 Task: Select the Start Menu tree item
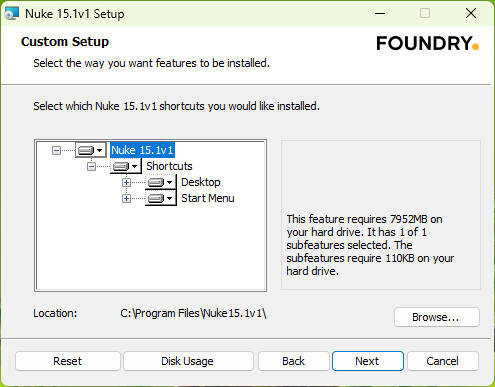pyautogui.click(x=208, y=198)
